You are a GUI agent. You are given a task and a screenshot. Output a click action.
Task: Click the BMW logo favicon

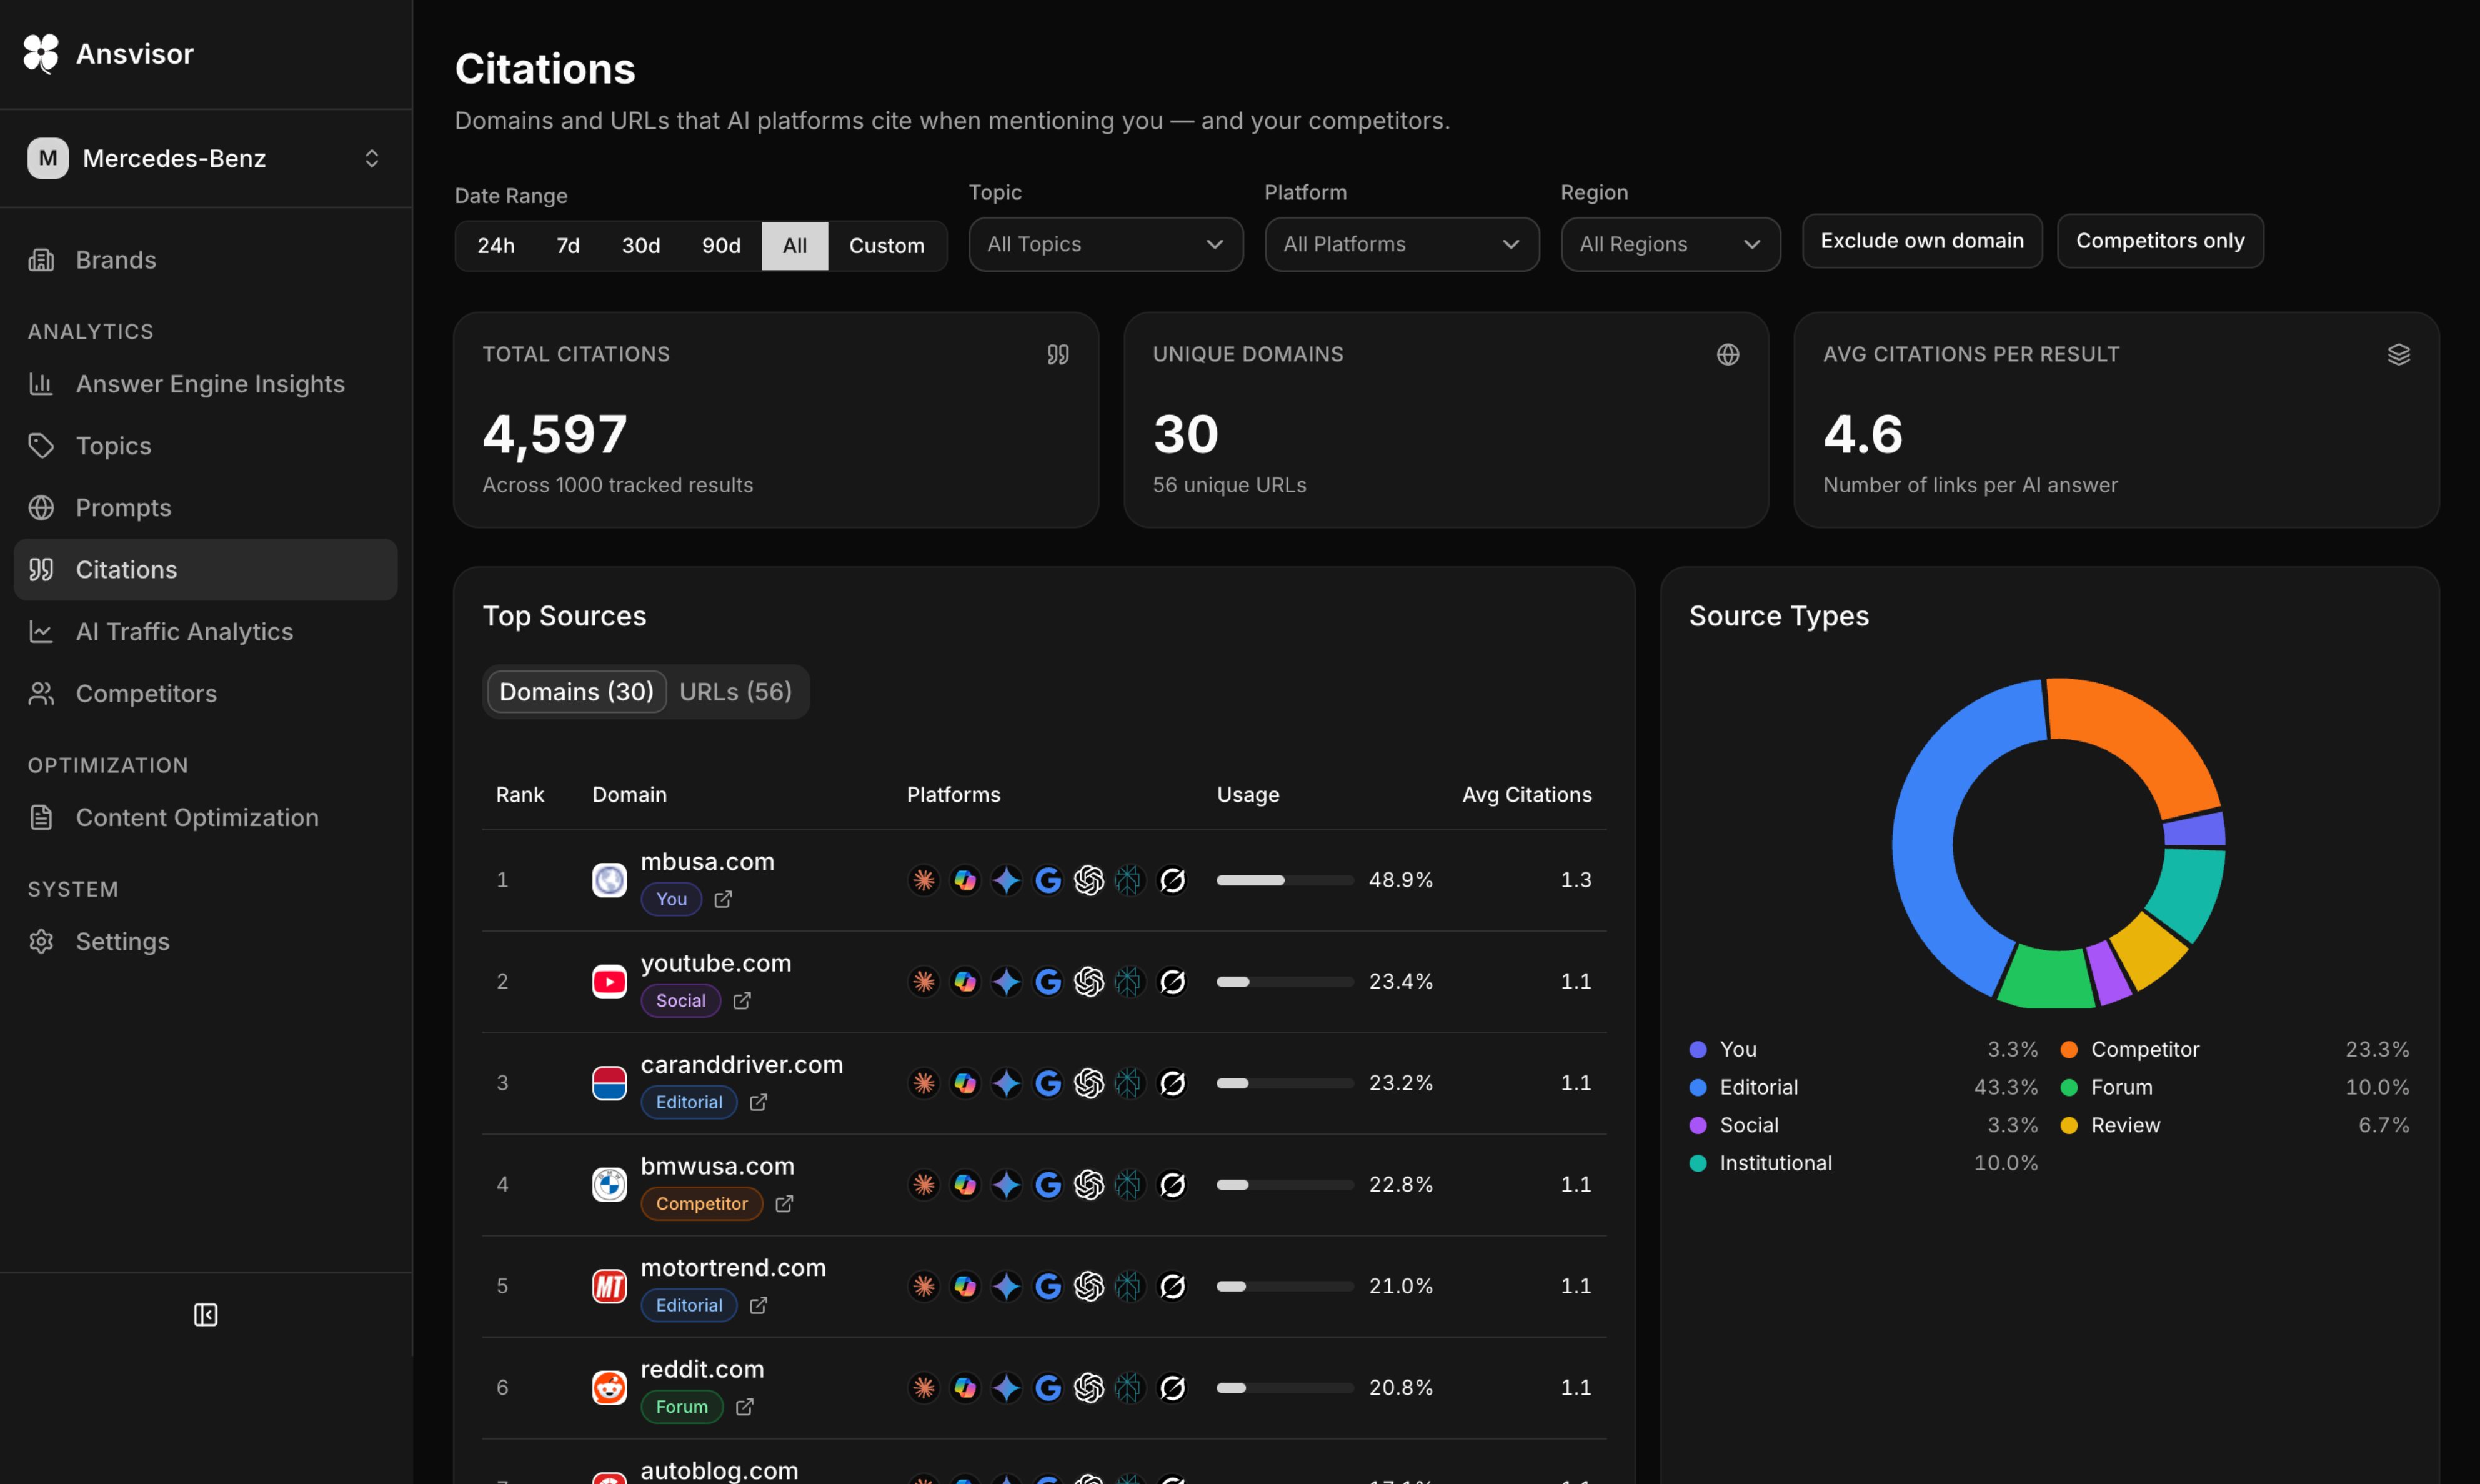point(609,1185)
